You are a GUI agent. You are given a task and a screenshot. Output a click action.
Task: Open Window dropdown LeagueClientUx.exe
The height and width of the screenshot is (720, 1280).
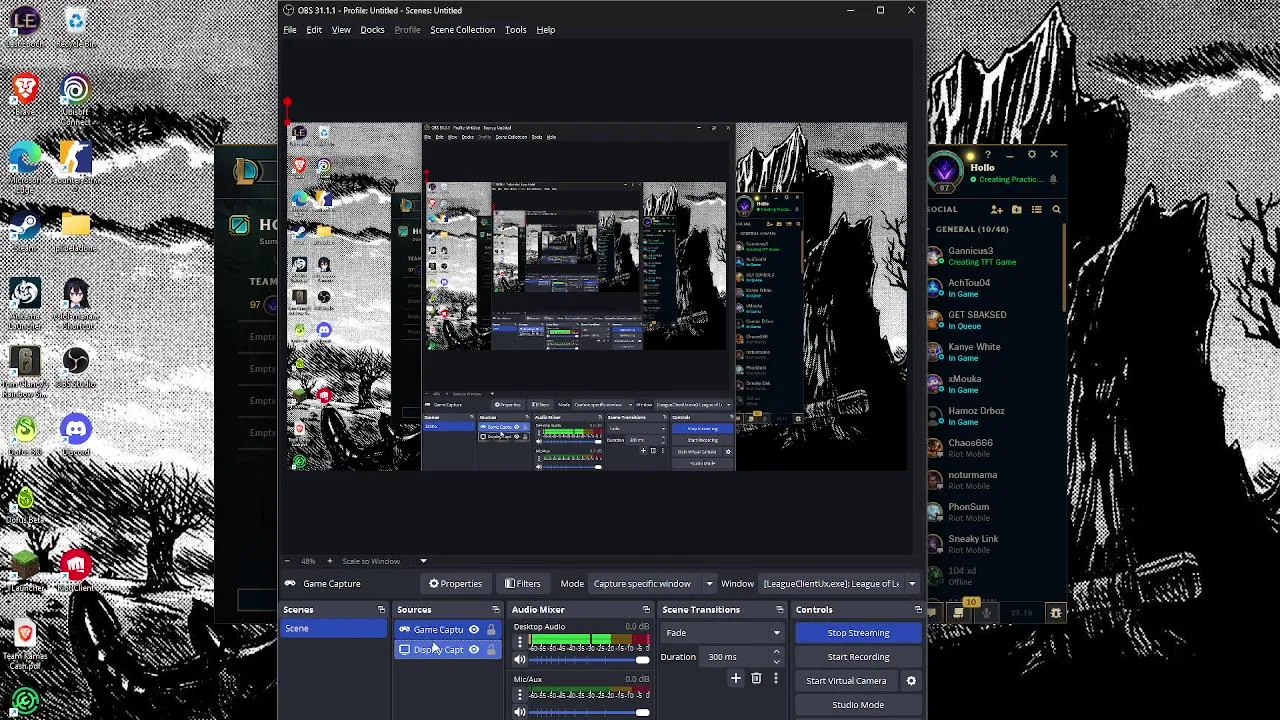(840, 584)
